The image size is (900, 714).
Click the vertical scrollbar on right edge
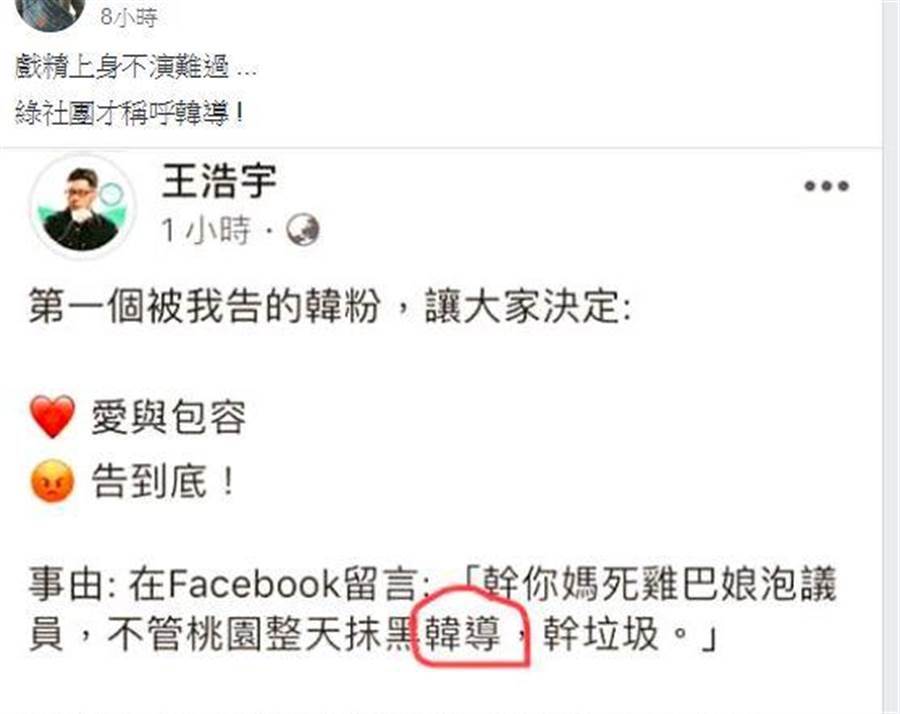(891, 357)
